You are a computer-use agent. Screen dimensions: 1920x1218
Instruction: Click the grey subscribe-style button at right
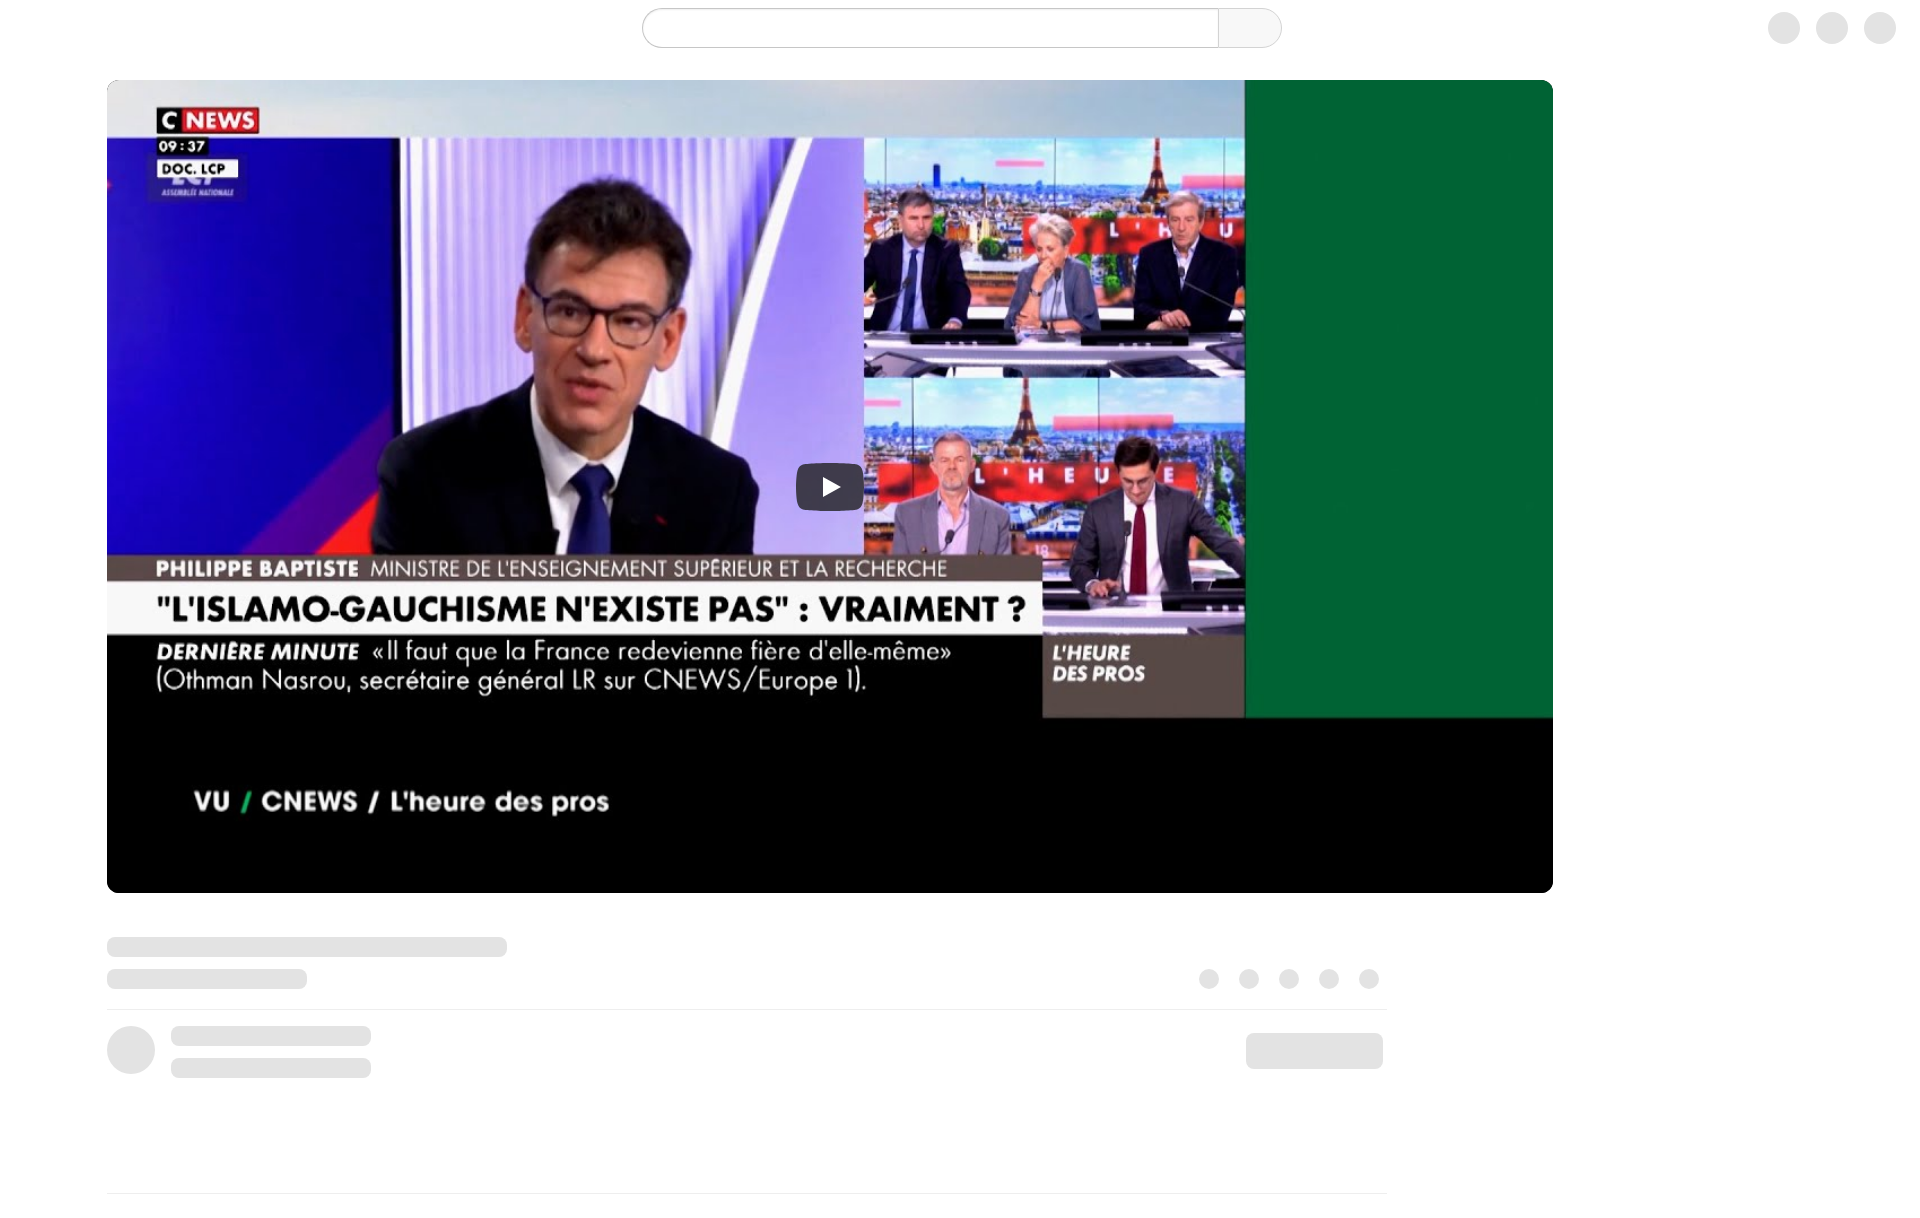(x=1314, y=1051)
